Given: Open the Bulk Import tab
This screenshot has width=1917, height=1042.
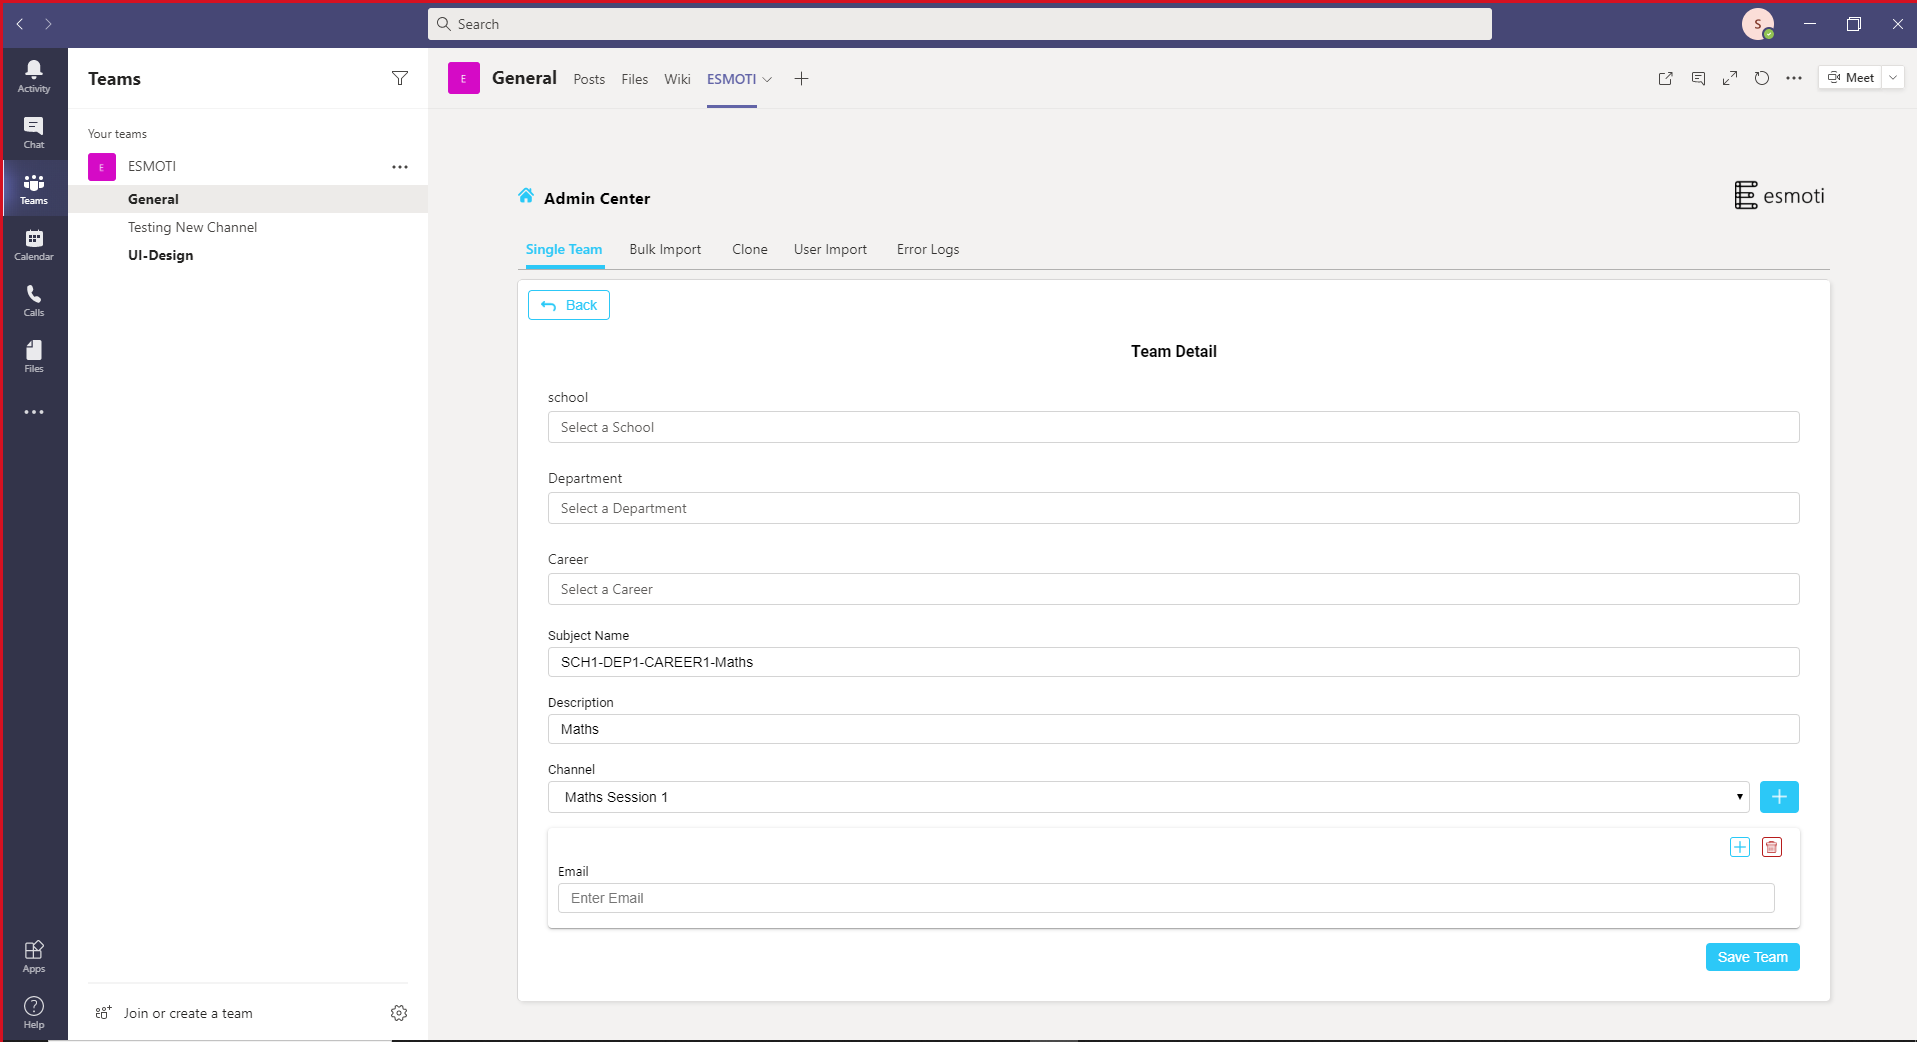Looking at the screenshot, I should tap(665, 250).
